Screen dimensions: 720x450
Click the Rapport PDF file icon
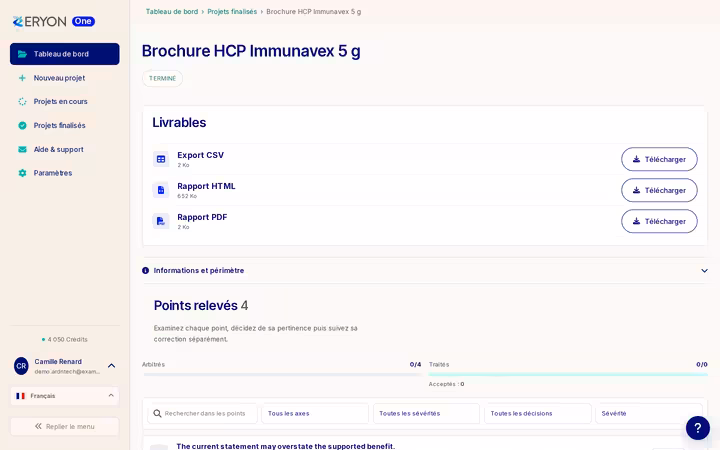click(161, 221)
